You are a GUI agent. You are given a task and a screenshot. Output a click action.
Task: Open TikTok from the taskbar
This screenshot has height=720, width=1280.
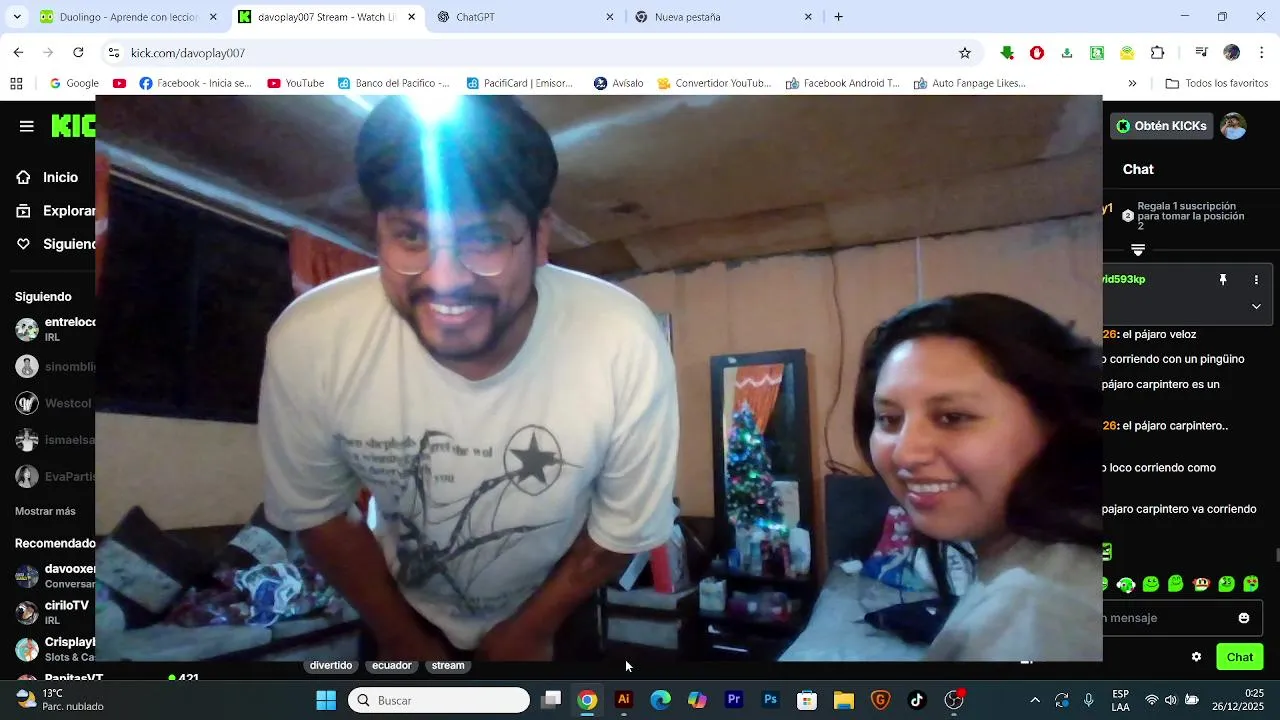pos(917,700)
